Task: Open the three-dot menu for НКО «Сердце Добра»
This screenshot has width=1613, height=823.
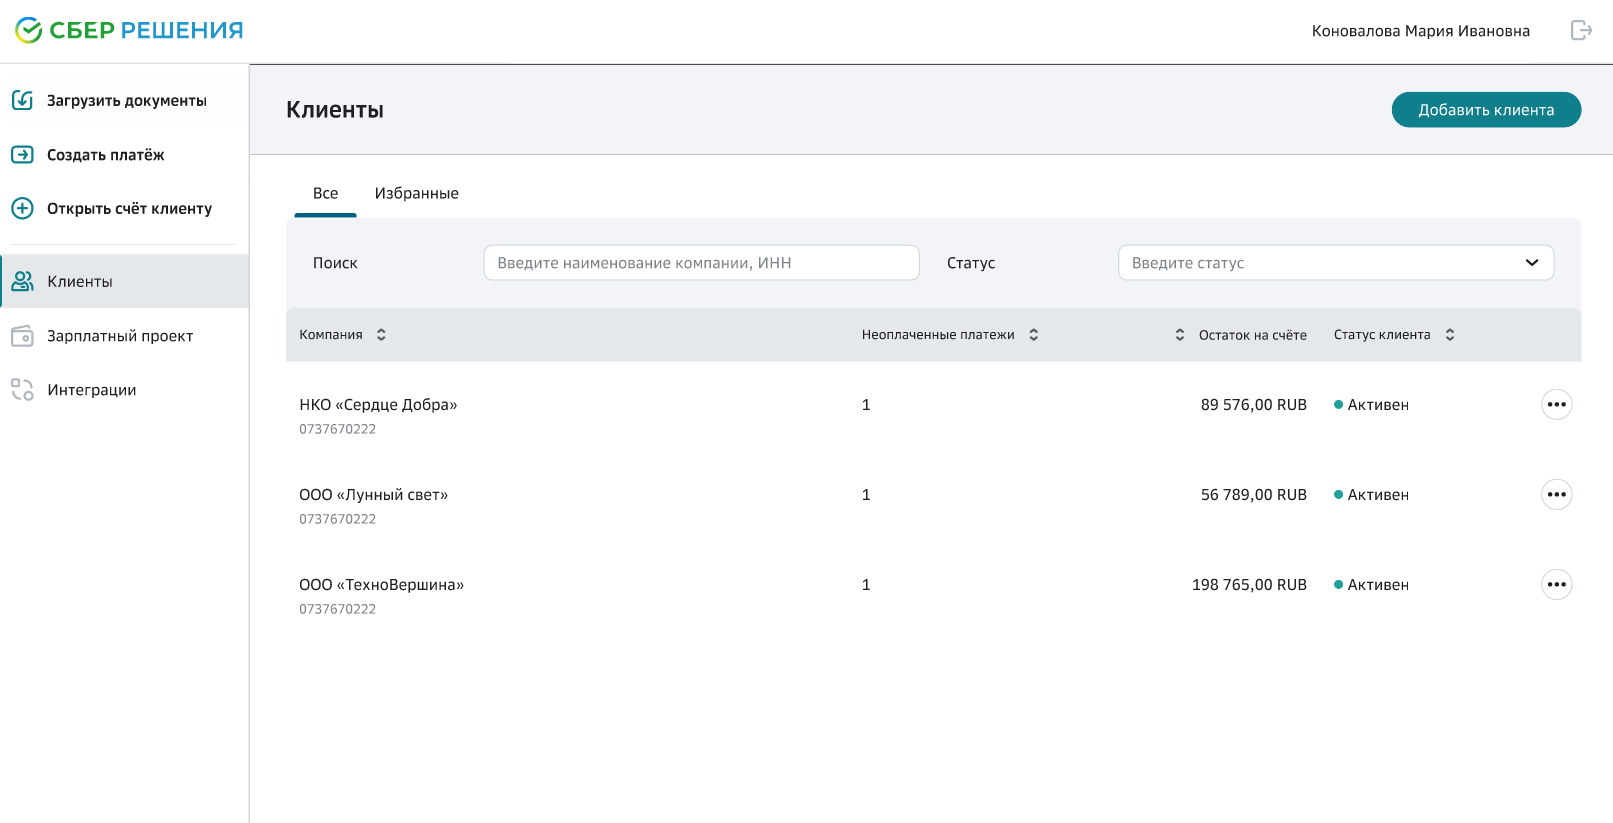Action: 1556,405
